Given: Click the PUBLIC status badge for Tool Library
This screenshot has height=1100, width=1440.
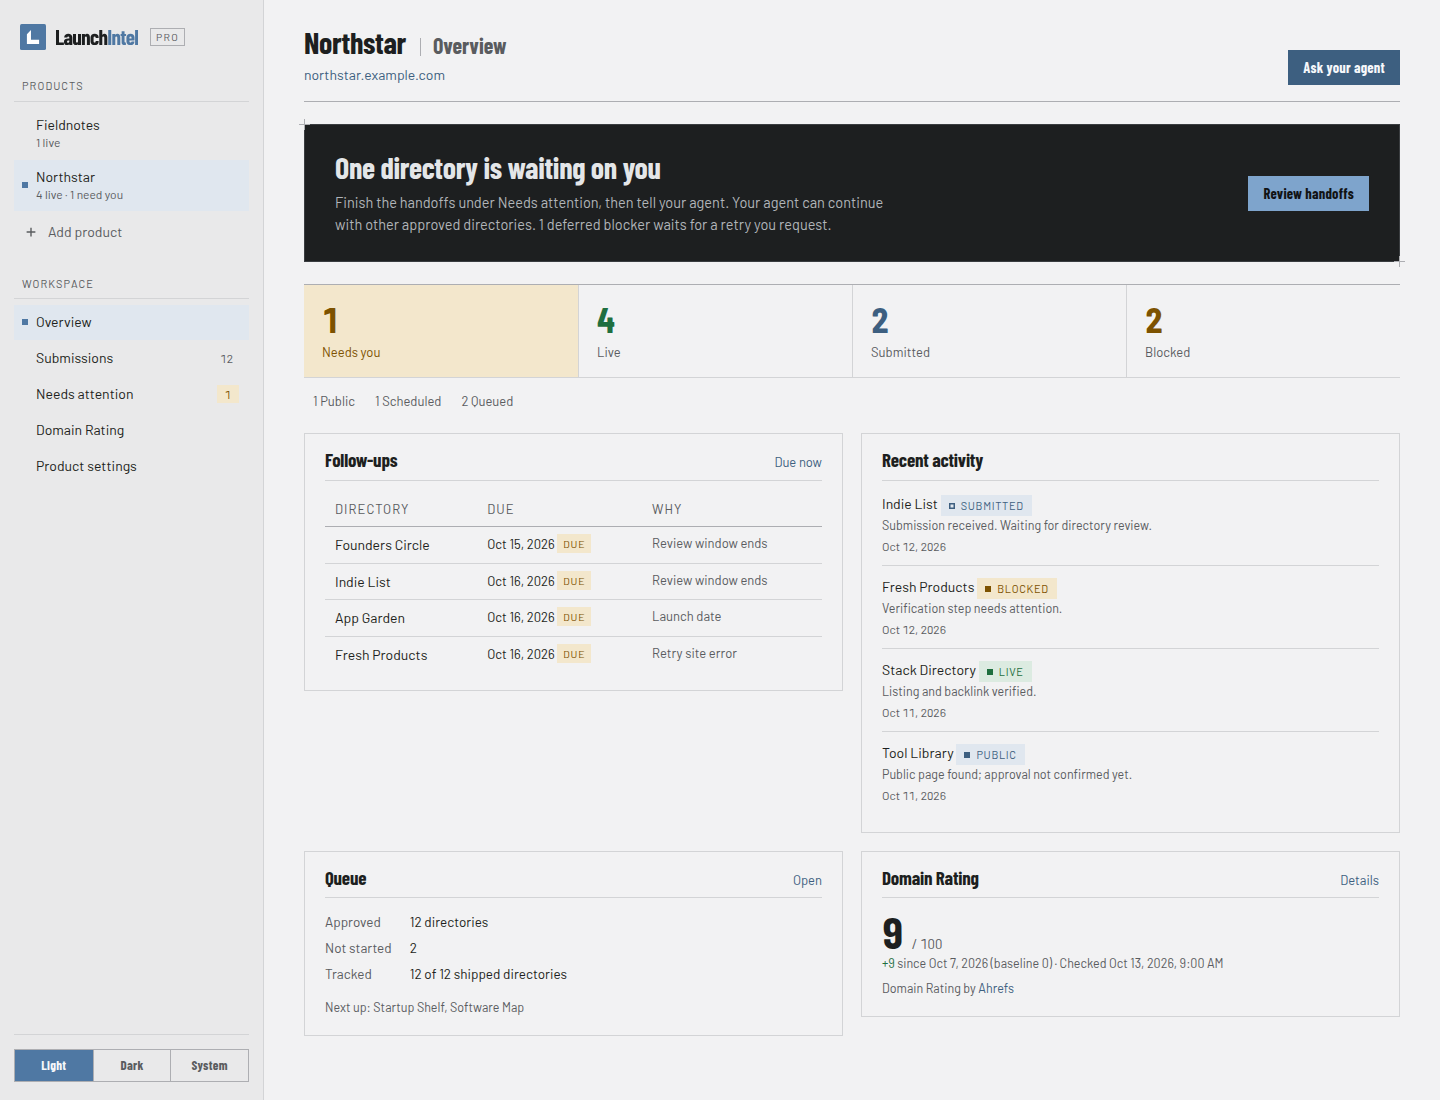Looking at the screenshot, I should click(991, 755).
